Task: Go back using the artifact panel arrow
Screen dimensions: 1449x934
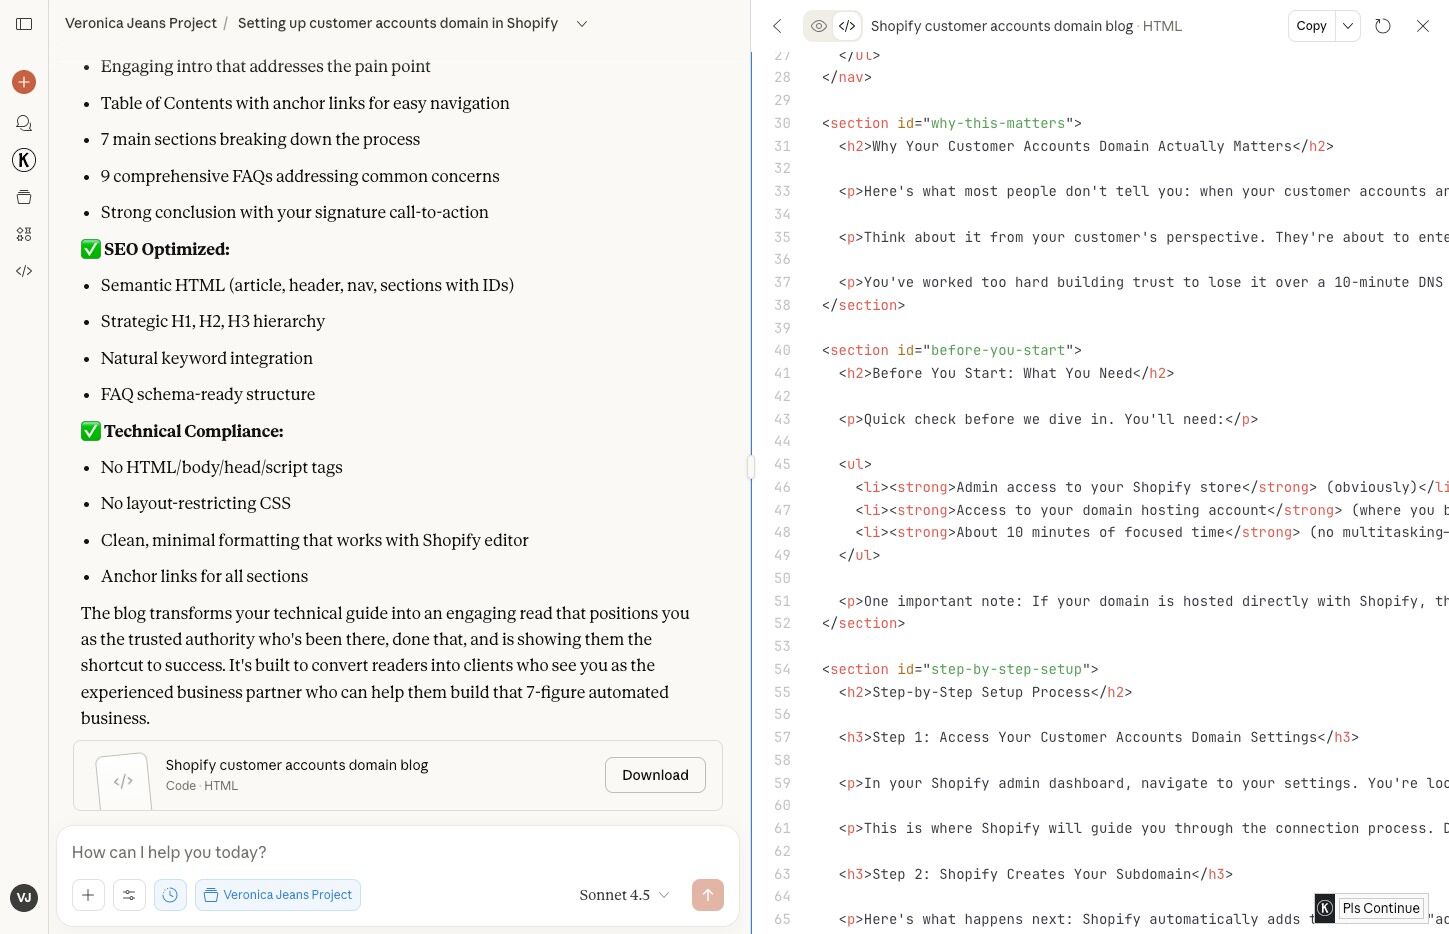Action: [777, 26]
